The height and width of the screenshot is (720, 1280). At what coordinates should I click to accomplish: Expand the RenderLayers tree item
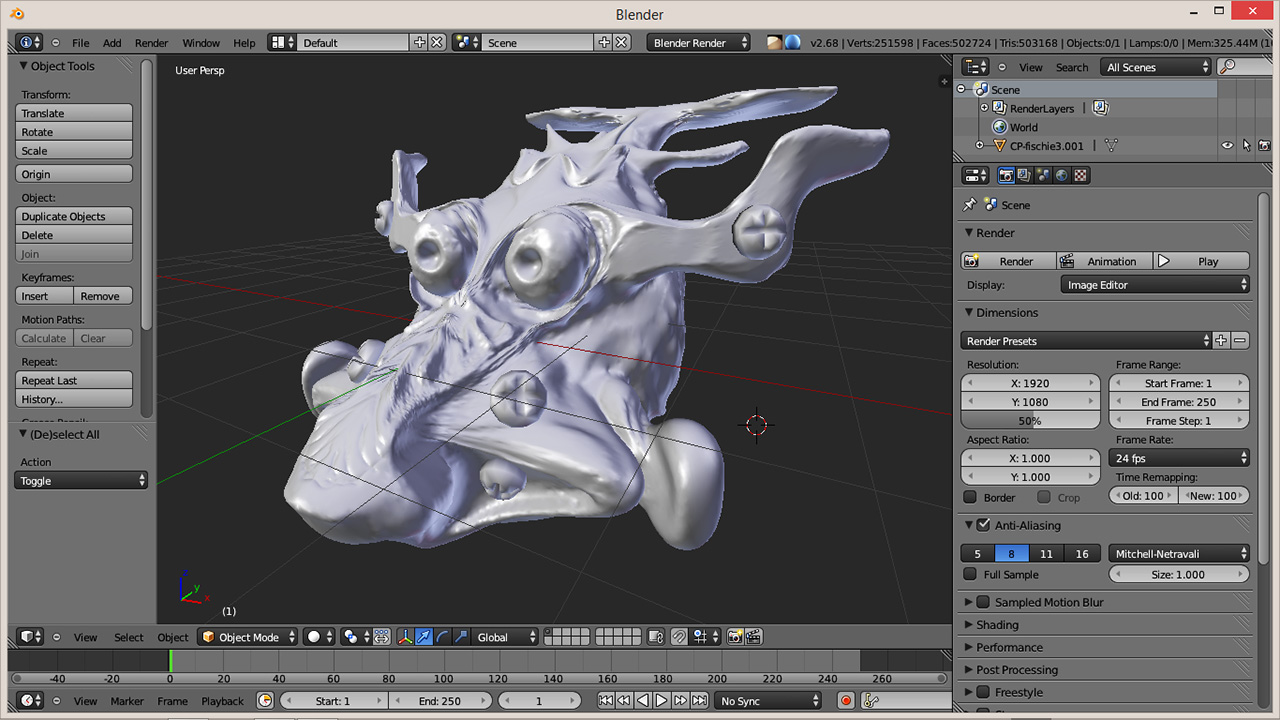(x=984, y=108)
